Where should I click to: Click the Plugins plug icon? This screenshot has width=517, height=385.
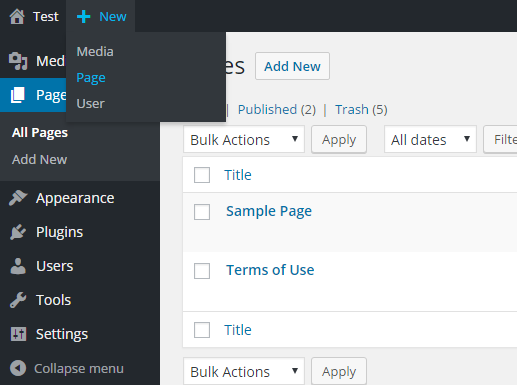coord(18,232)
